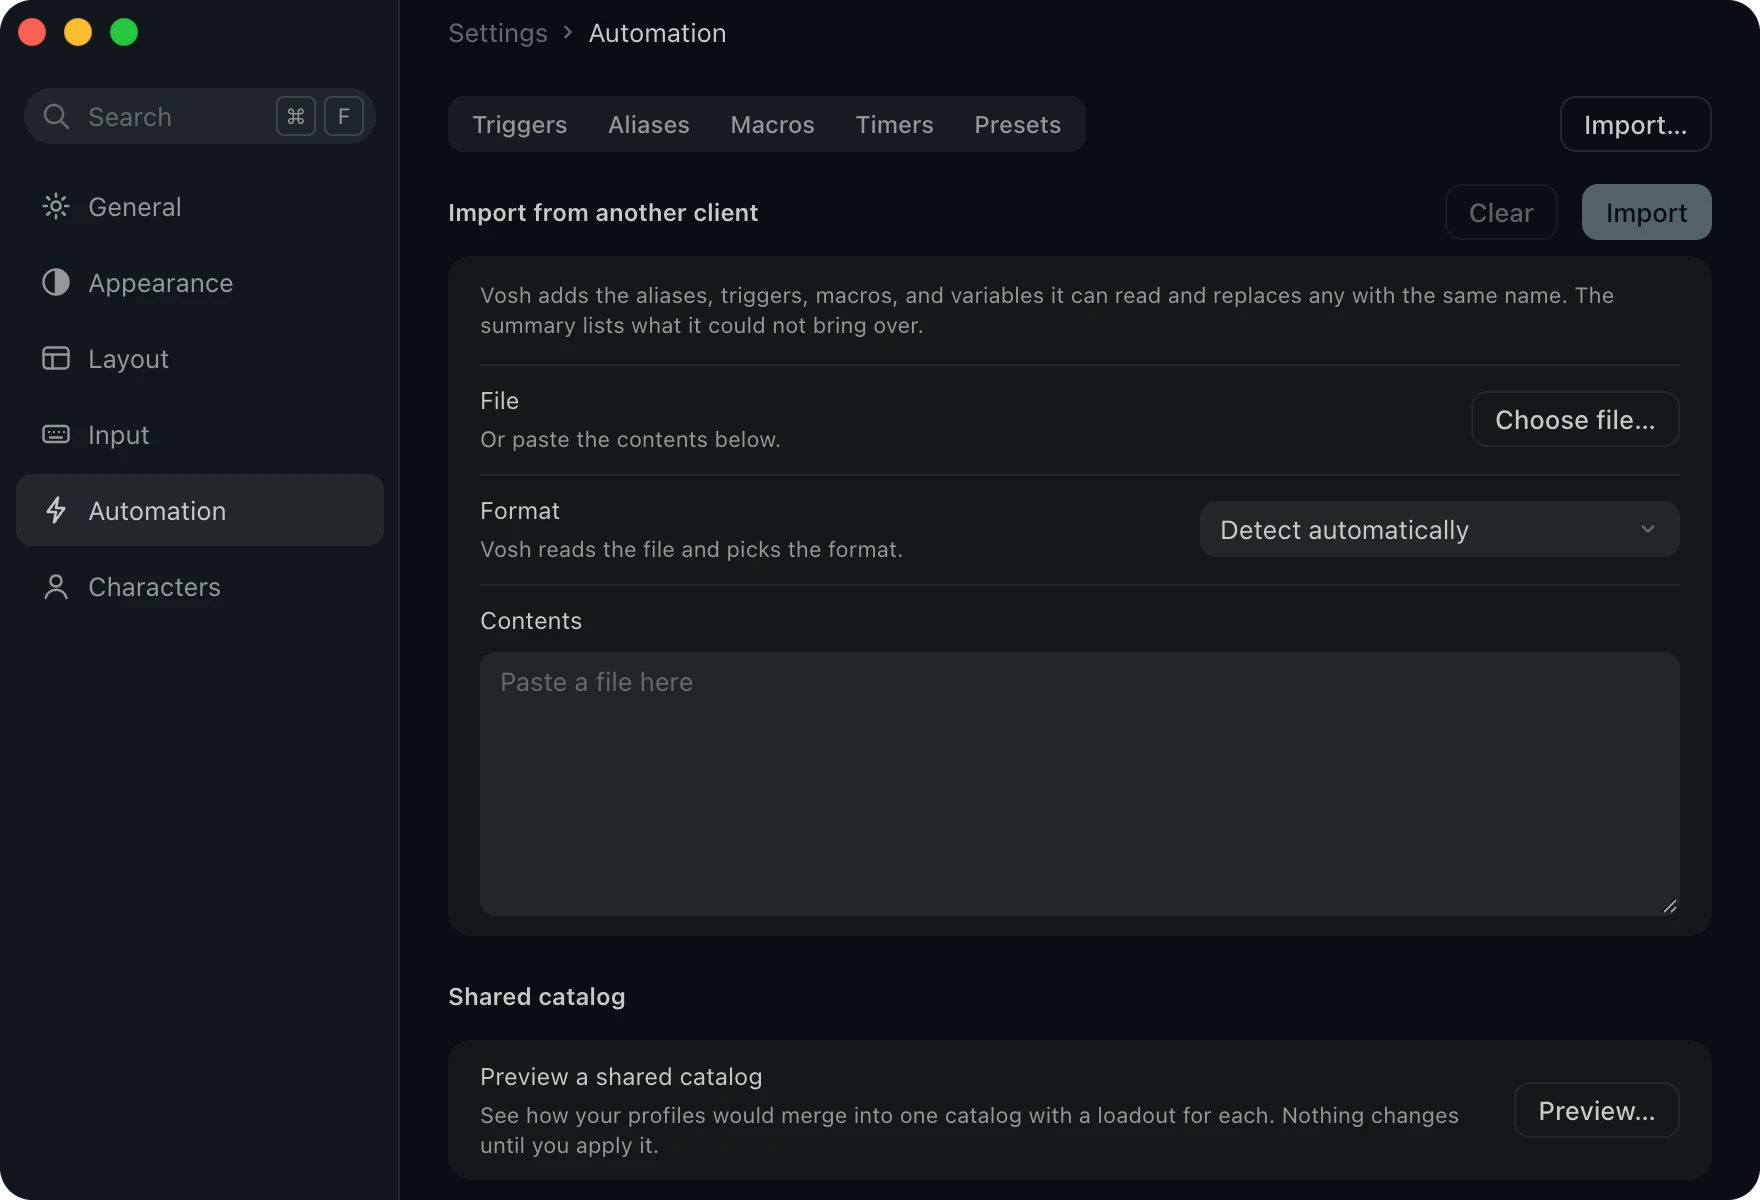1760x1200 pixels.
Task: Click the highlighted Import button
Action: [x=1646, y=212]
